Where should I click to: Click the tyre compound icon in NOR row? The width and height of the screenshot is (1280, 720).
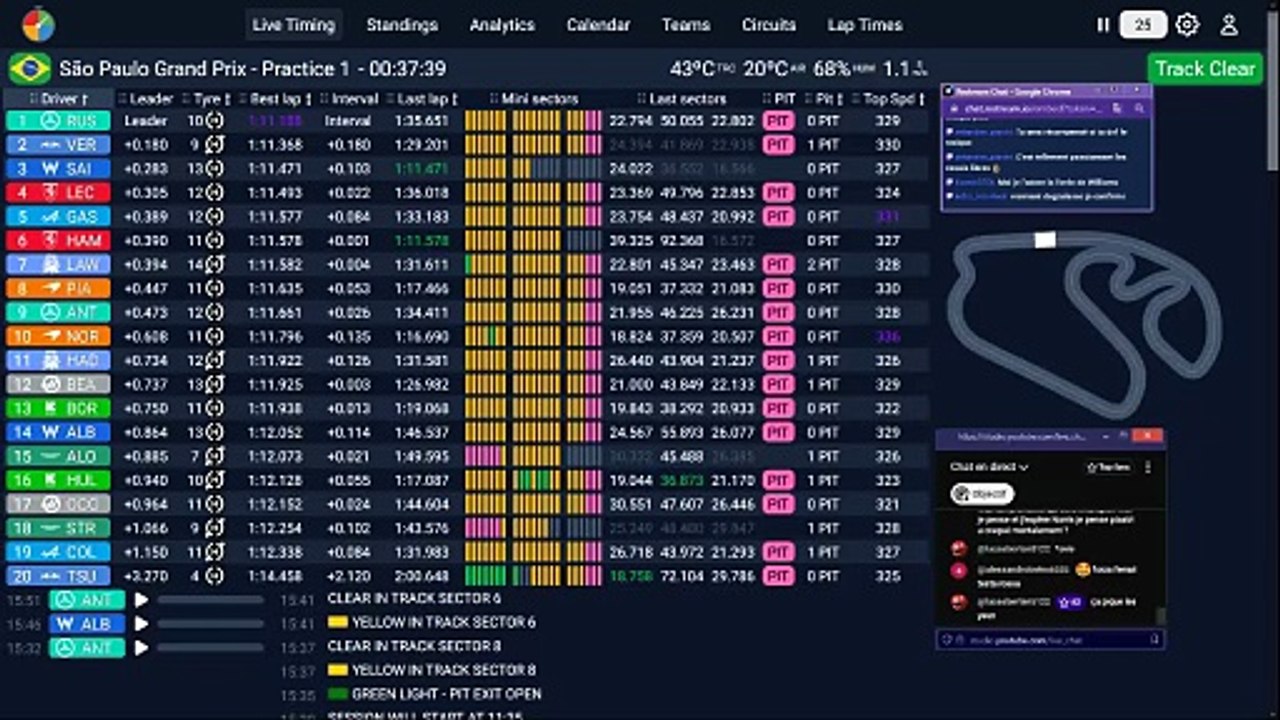point(214,337)
